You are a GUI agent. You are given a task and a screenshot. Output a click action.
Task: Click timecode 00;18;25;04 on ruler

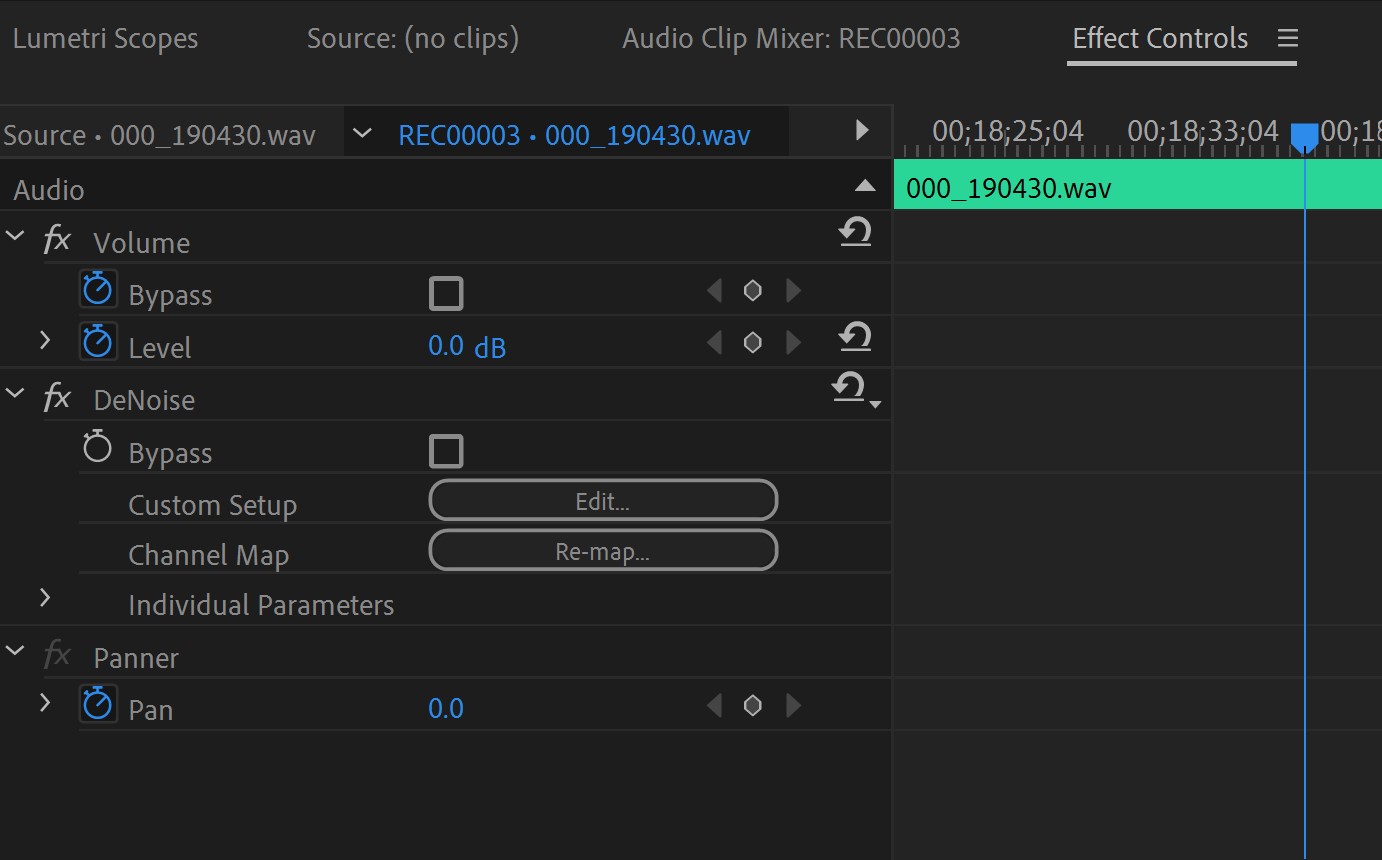coord(1008,131)
